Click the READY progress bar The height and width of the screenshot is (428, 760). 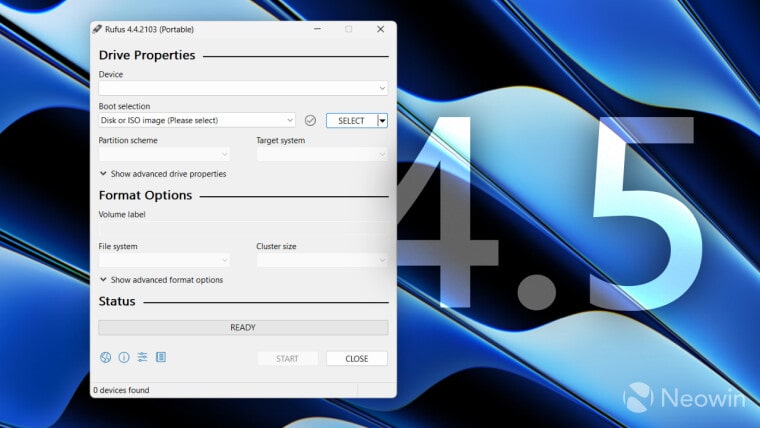click(243, 327)
